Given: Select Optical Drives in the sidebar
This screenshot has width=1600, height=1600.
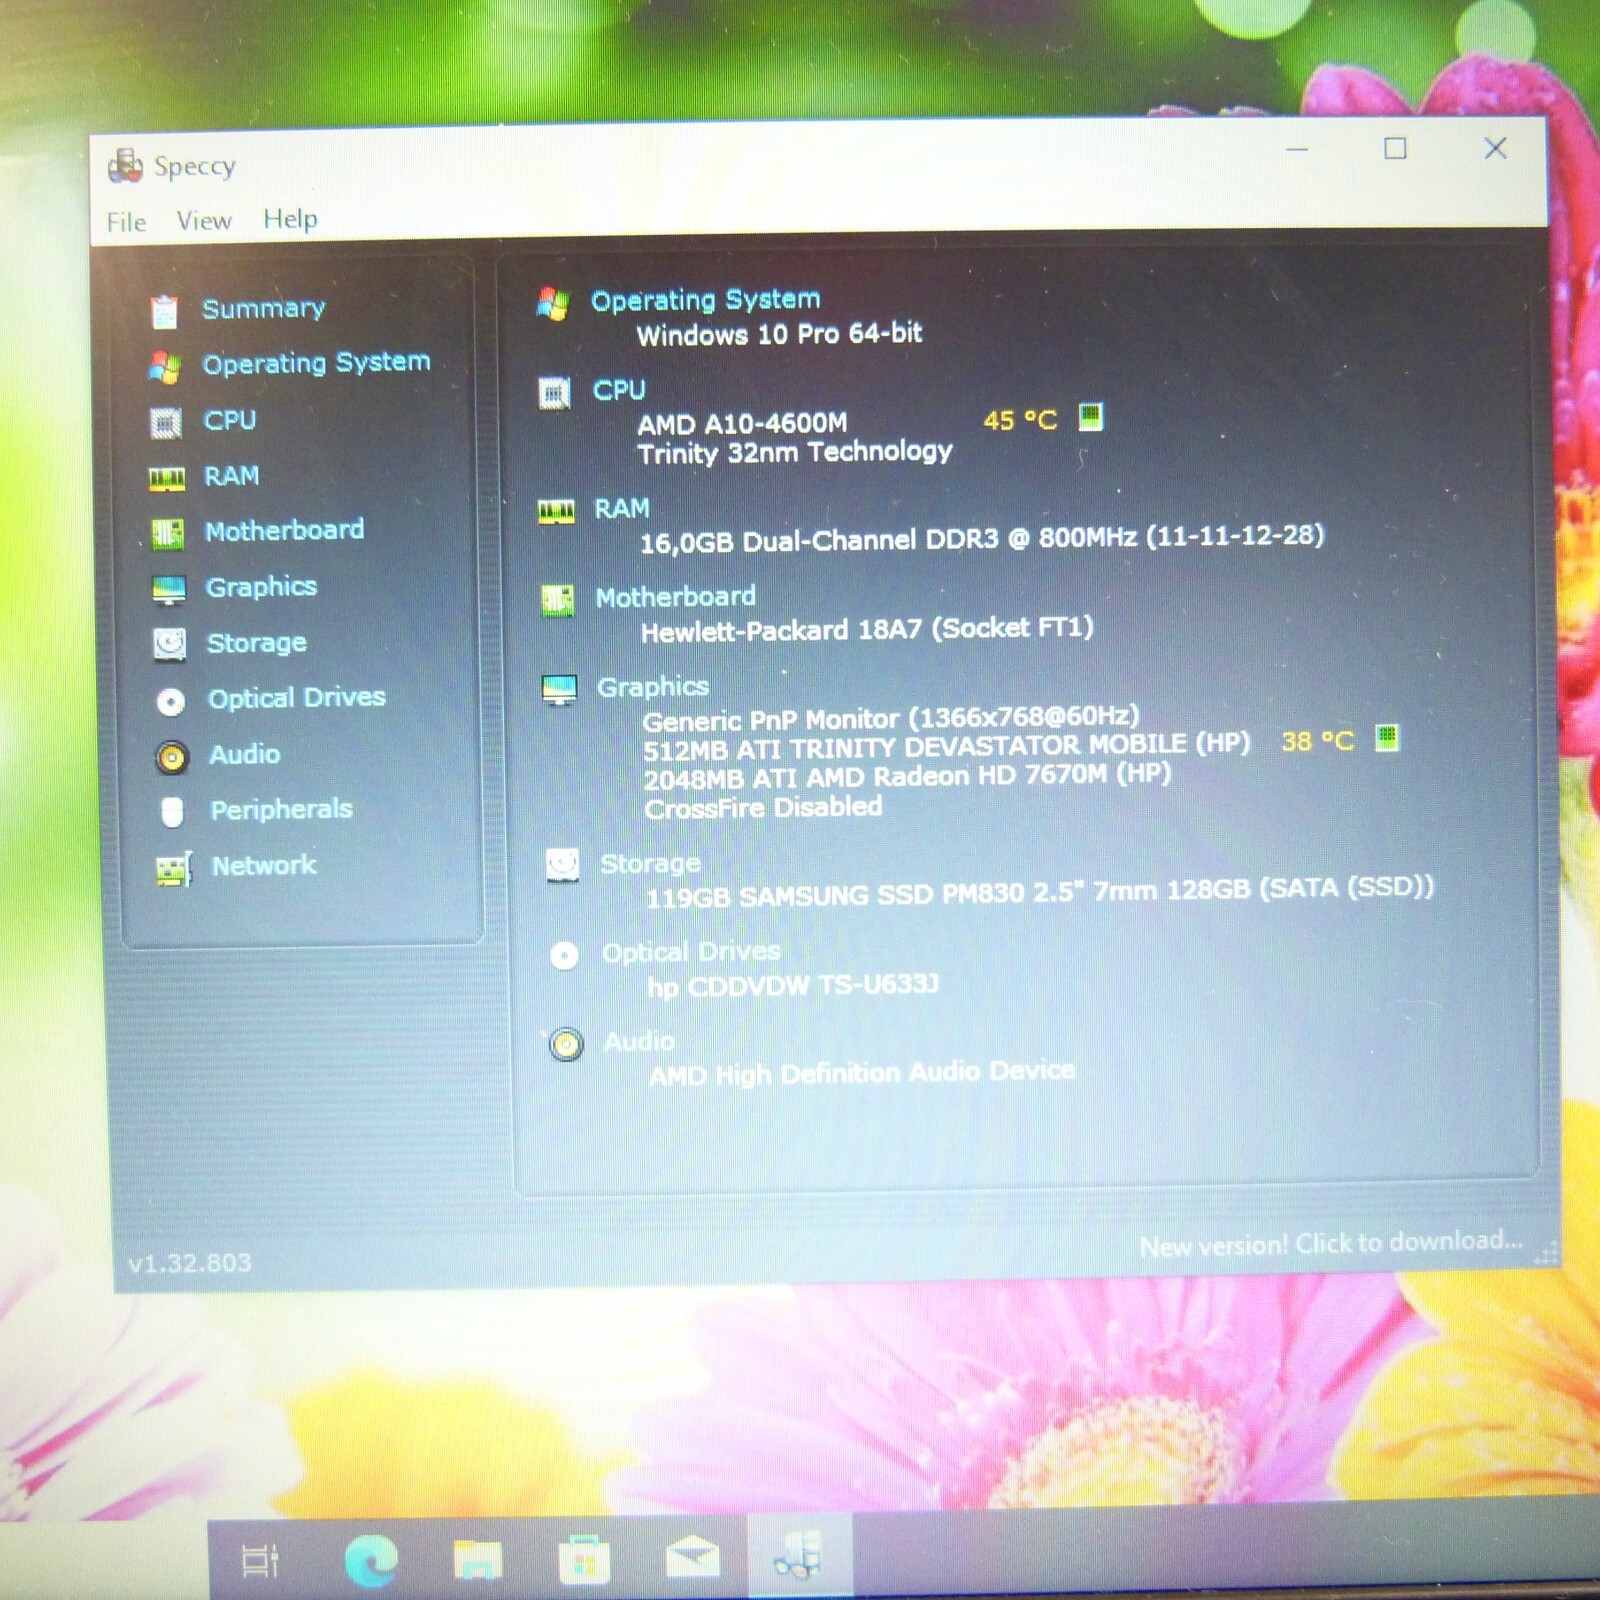Looking at the screenshot, I should point(297,697).
